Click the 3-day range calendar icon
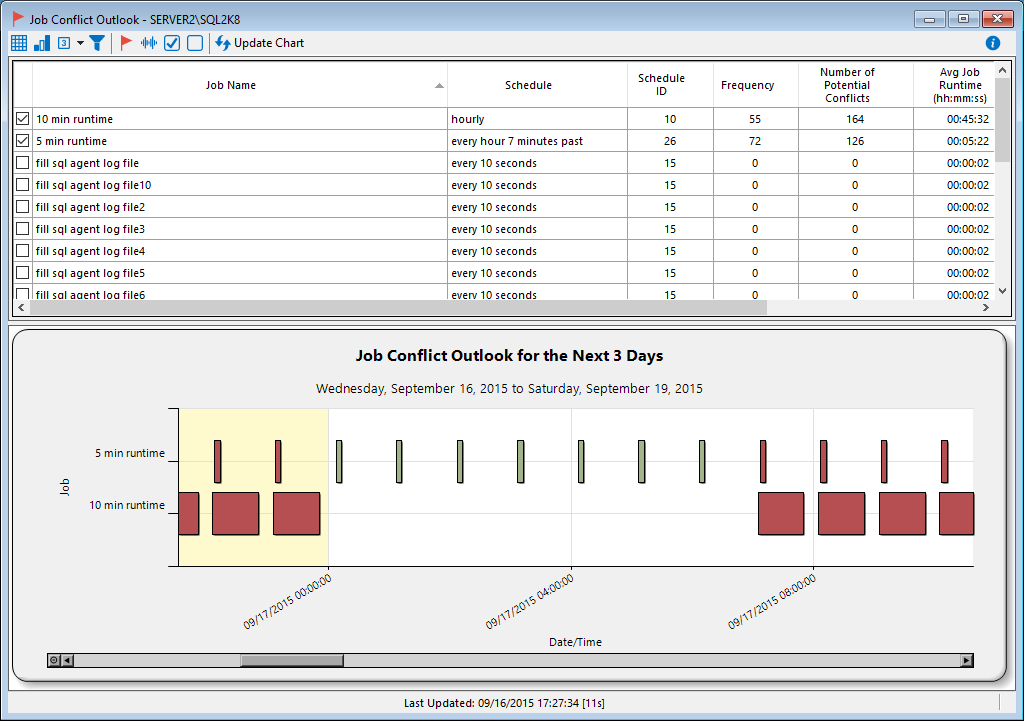The height and width of the screenshot is (721, 1024). [x=64, y=43]
